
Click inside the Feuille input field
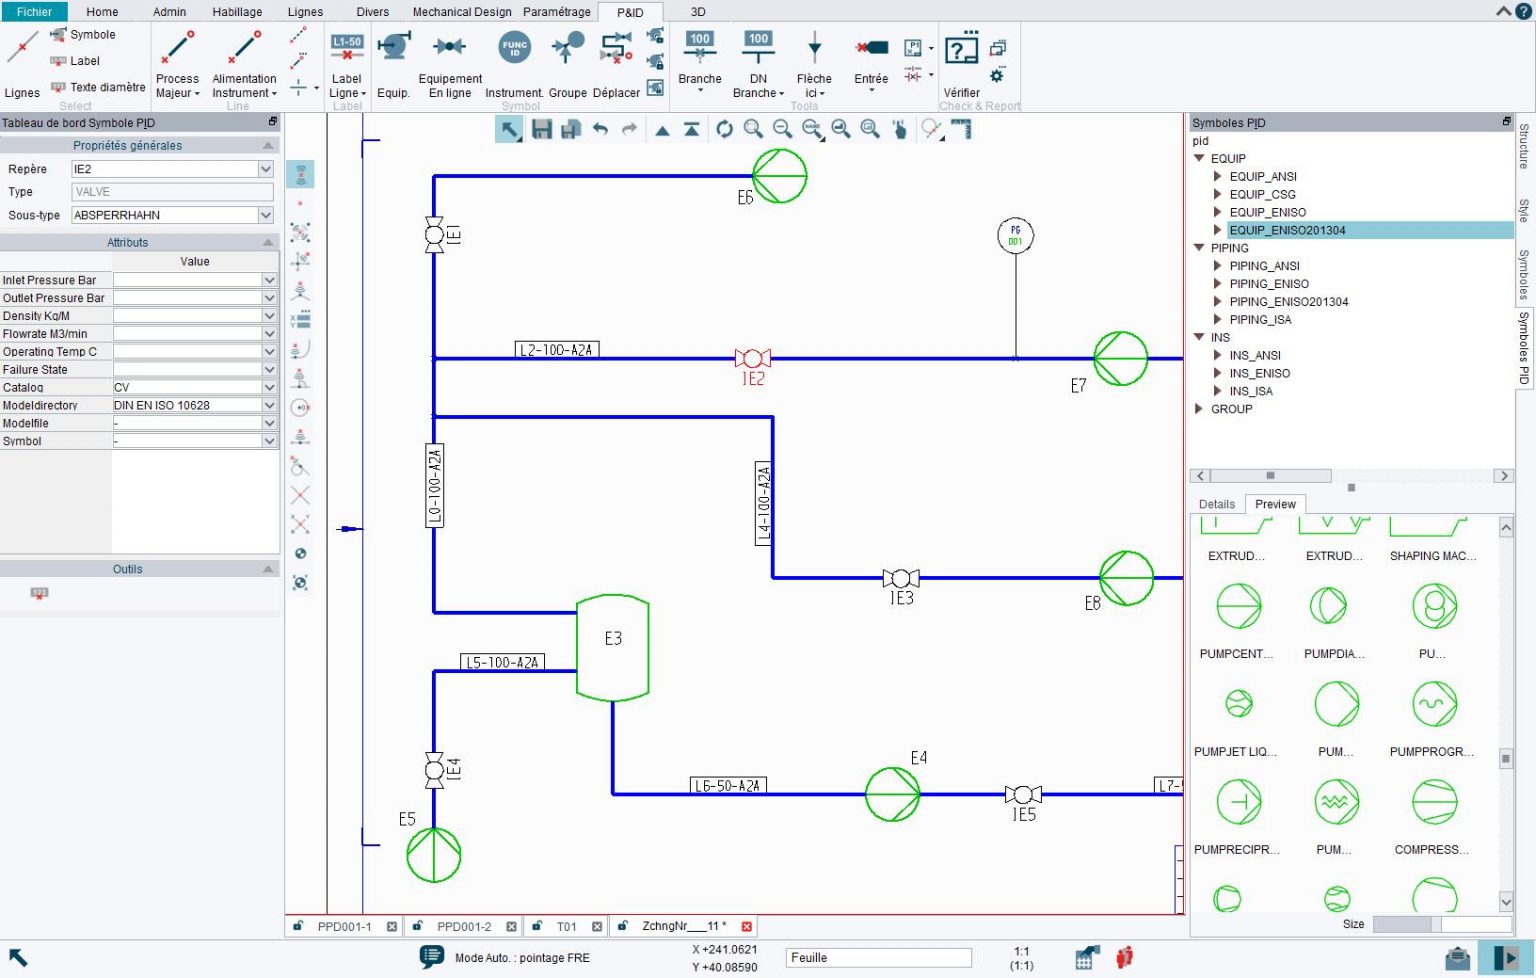click(877, 957)
